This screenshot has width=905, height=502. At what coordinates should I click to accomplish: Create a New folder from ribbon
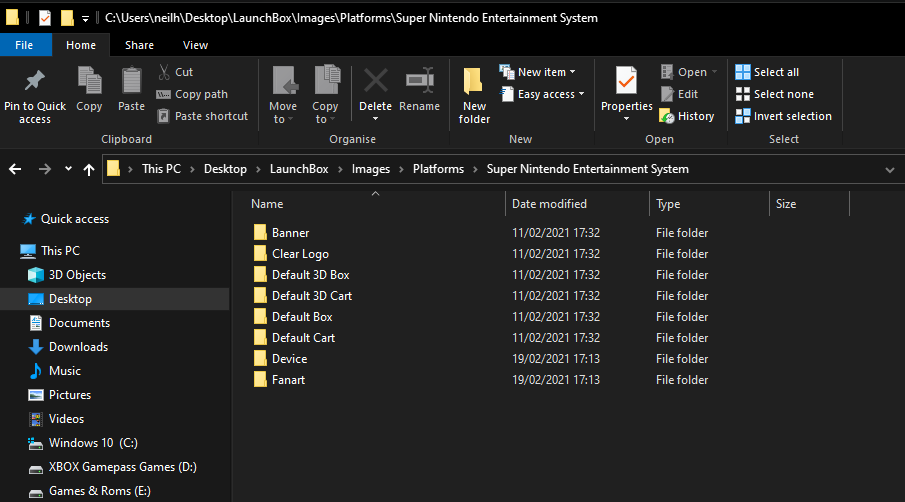point(474,95)
